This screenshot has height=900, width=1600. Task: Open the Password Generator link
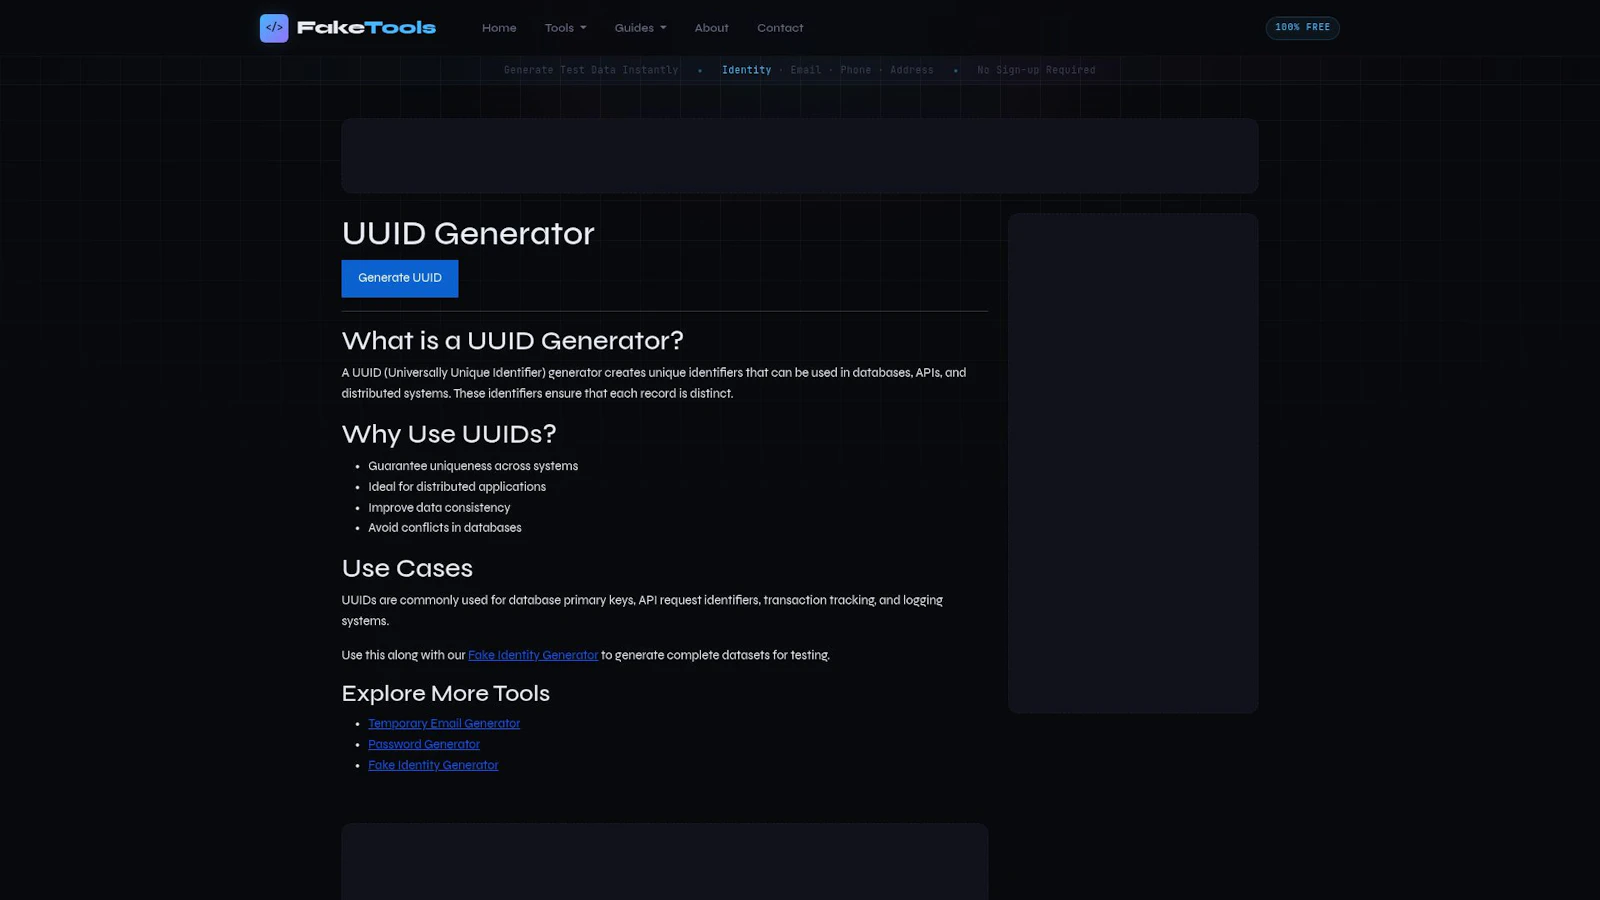(424, 744)
